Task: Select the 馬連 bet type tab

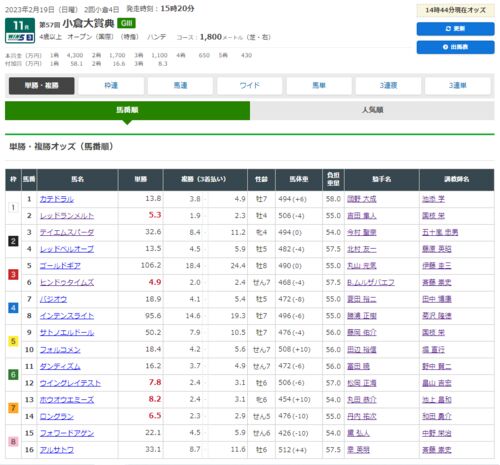Action: [180, 86]
